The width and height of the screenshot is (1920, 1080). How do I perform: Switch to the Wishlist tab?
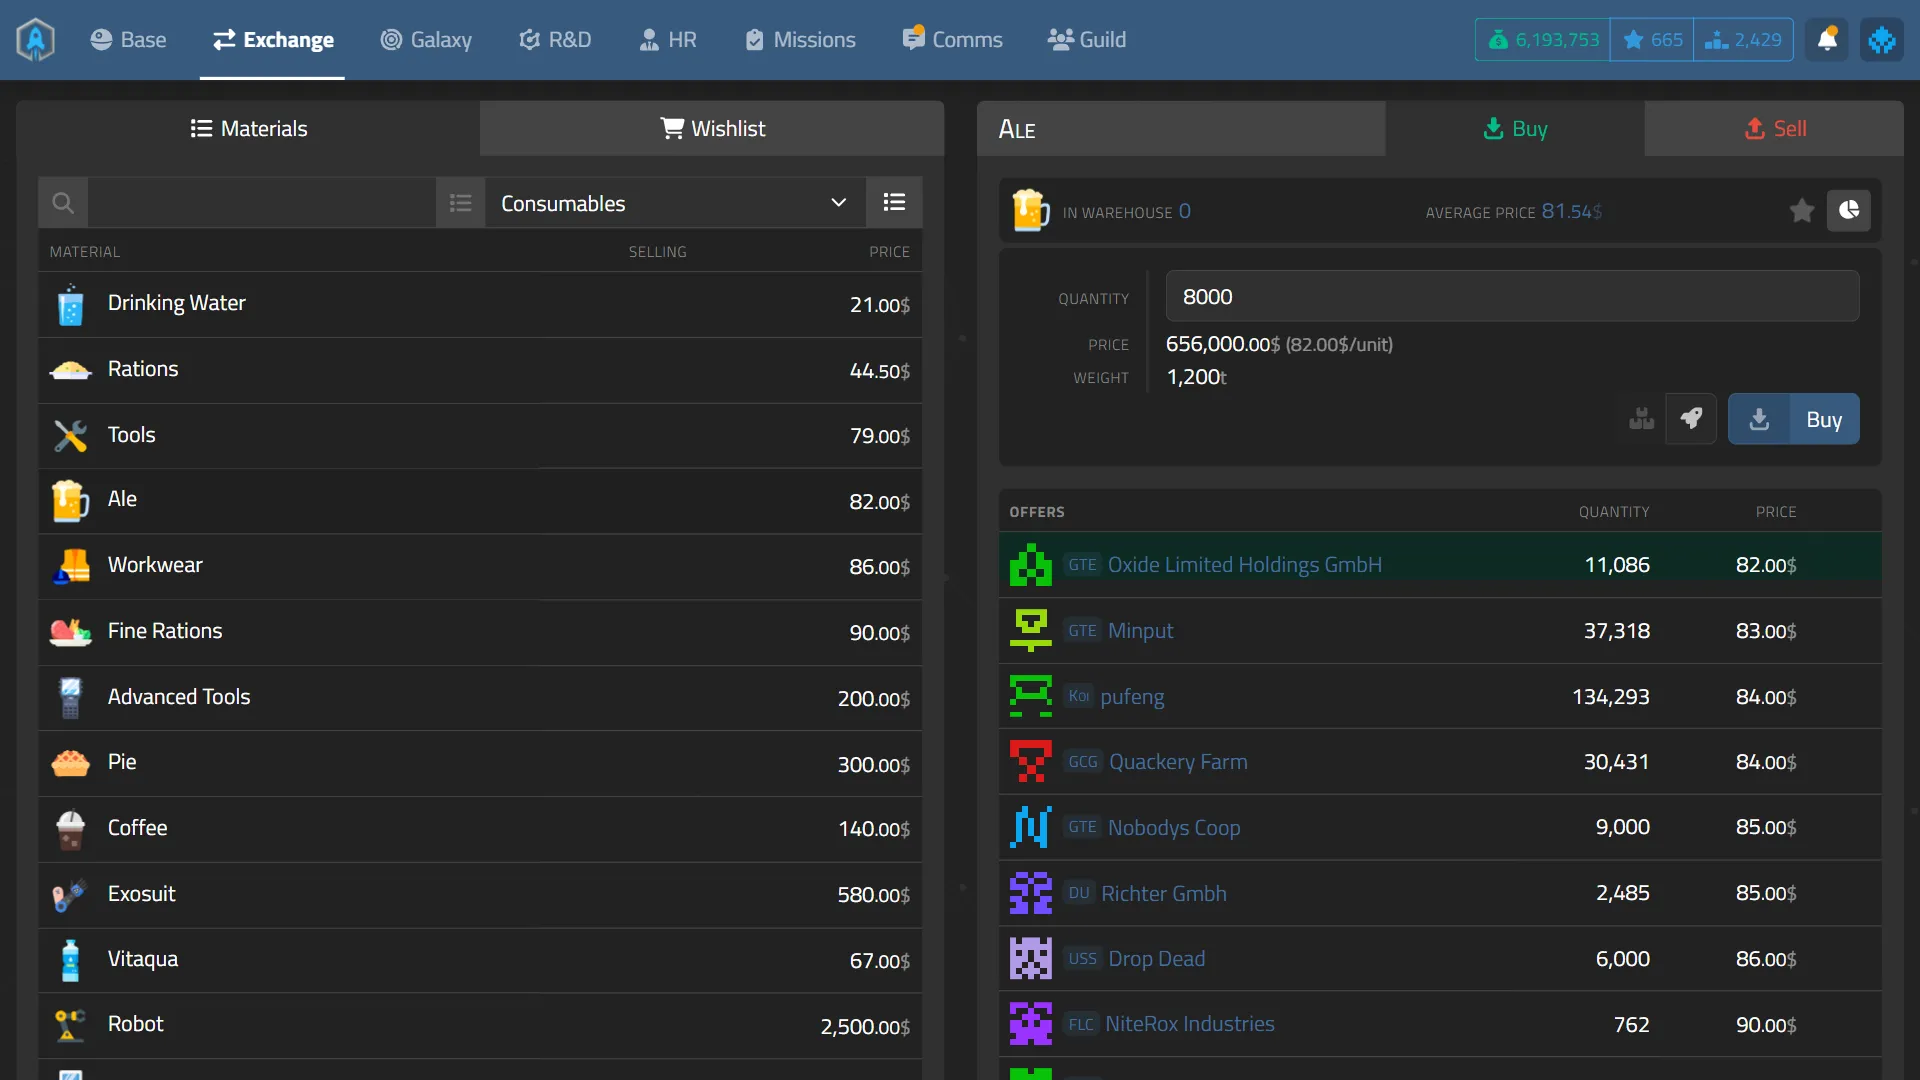(712, 128)
